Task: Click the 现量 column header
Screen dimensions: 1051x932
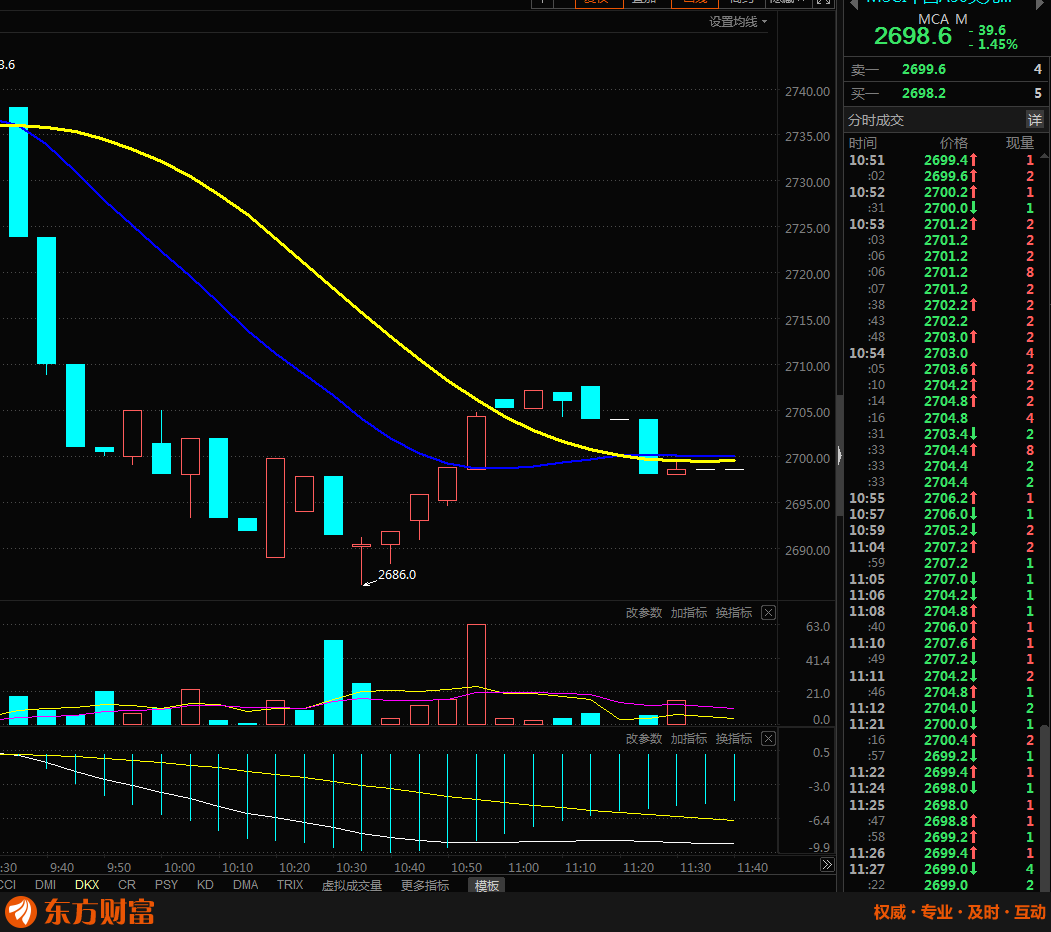Action: pos(1019,143)
